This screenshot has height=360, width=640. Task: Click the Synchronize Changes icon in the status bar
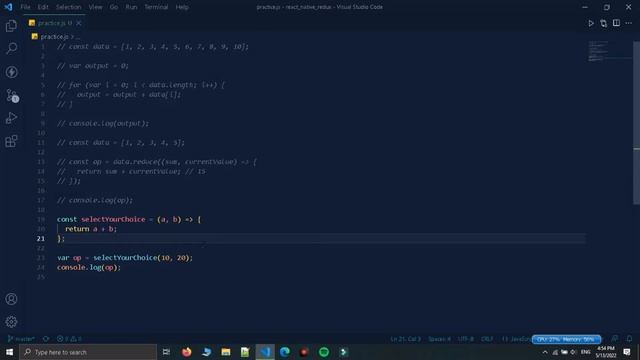click(x=46, y=339)
